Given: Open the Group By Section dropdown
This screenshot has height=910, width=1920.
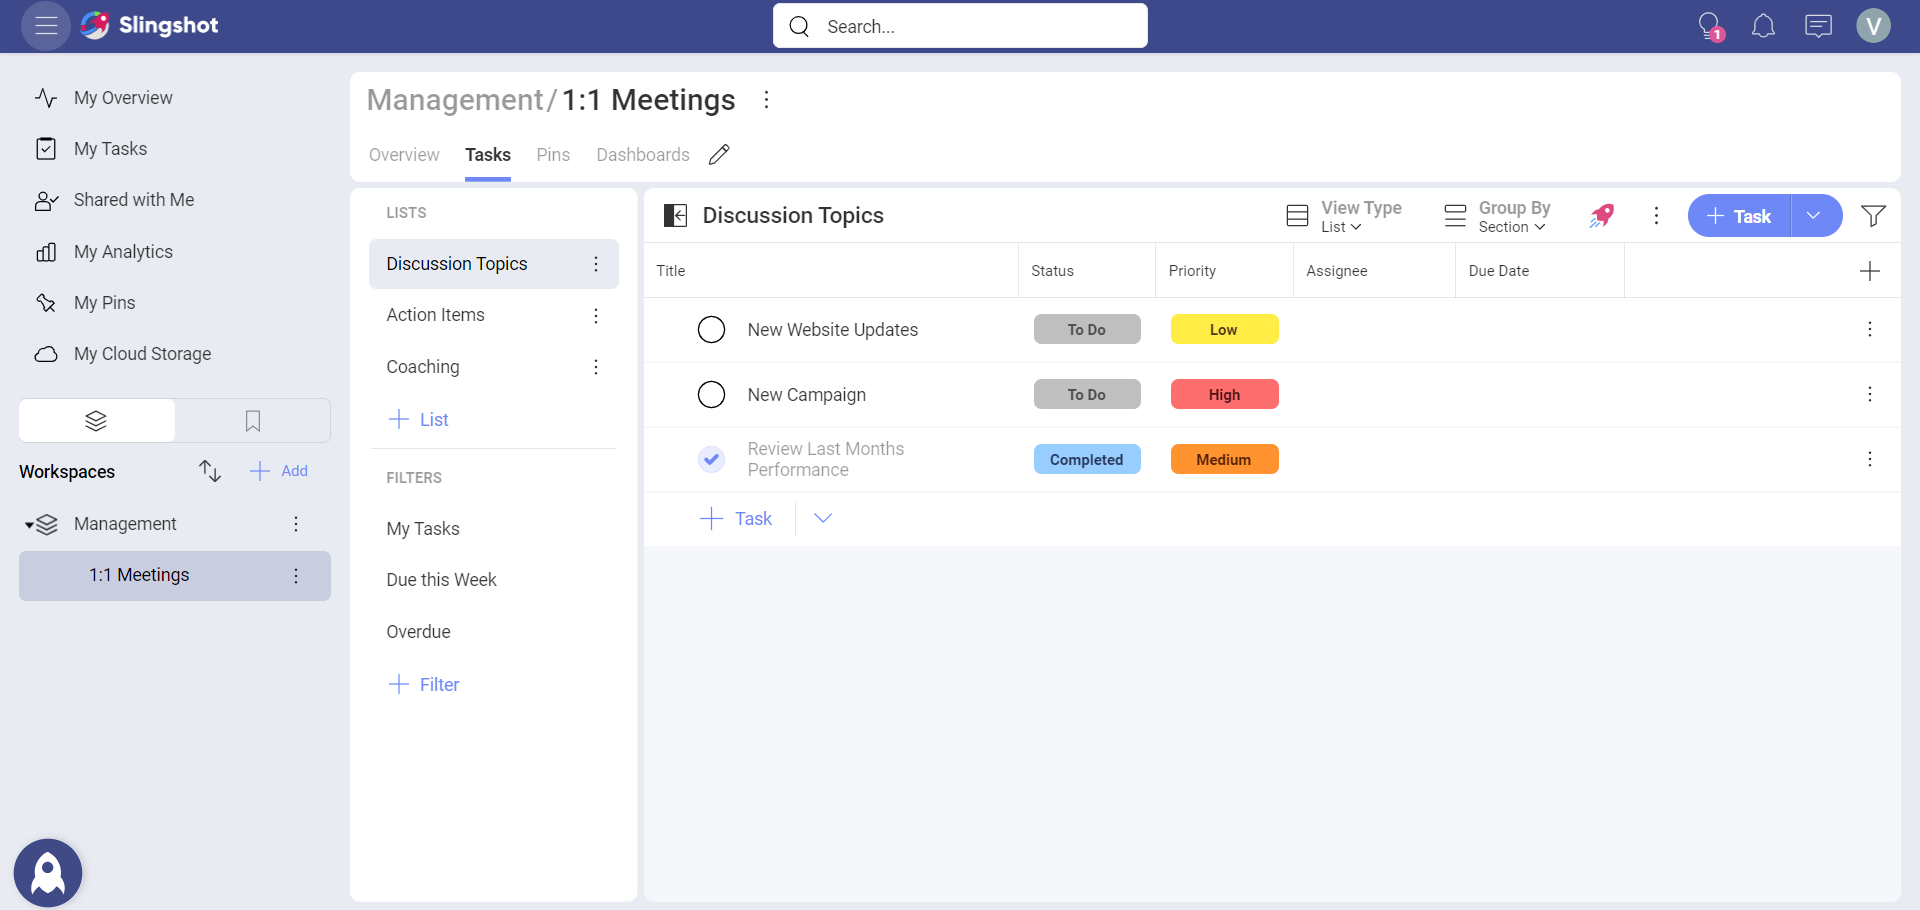Looking at the screenshot, I should pyautogui.click(x=1497, y=216).
